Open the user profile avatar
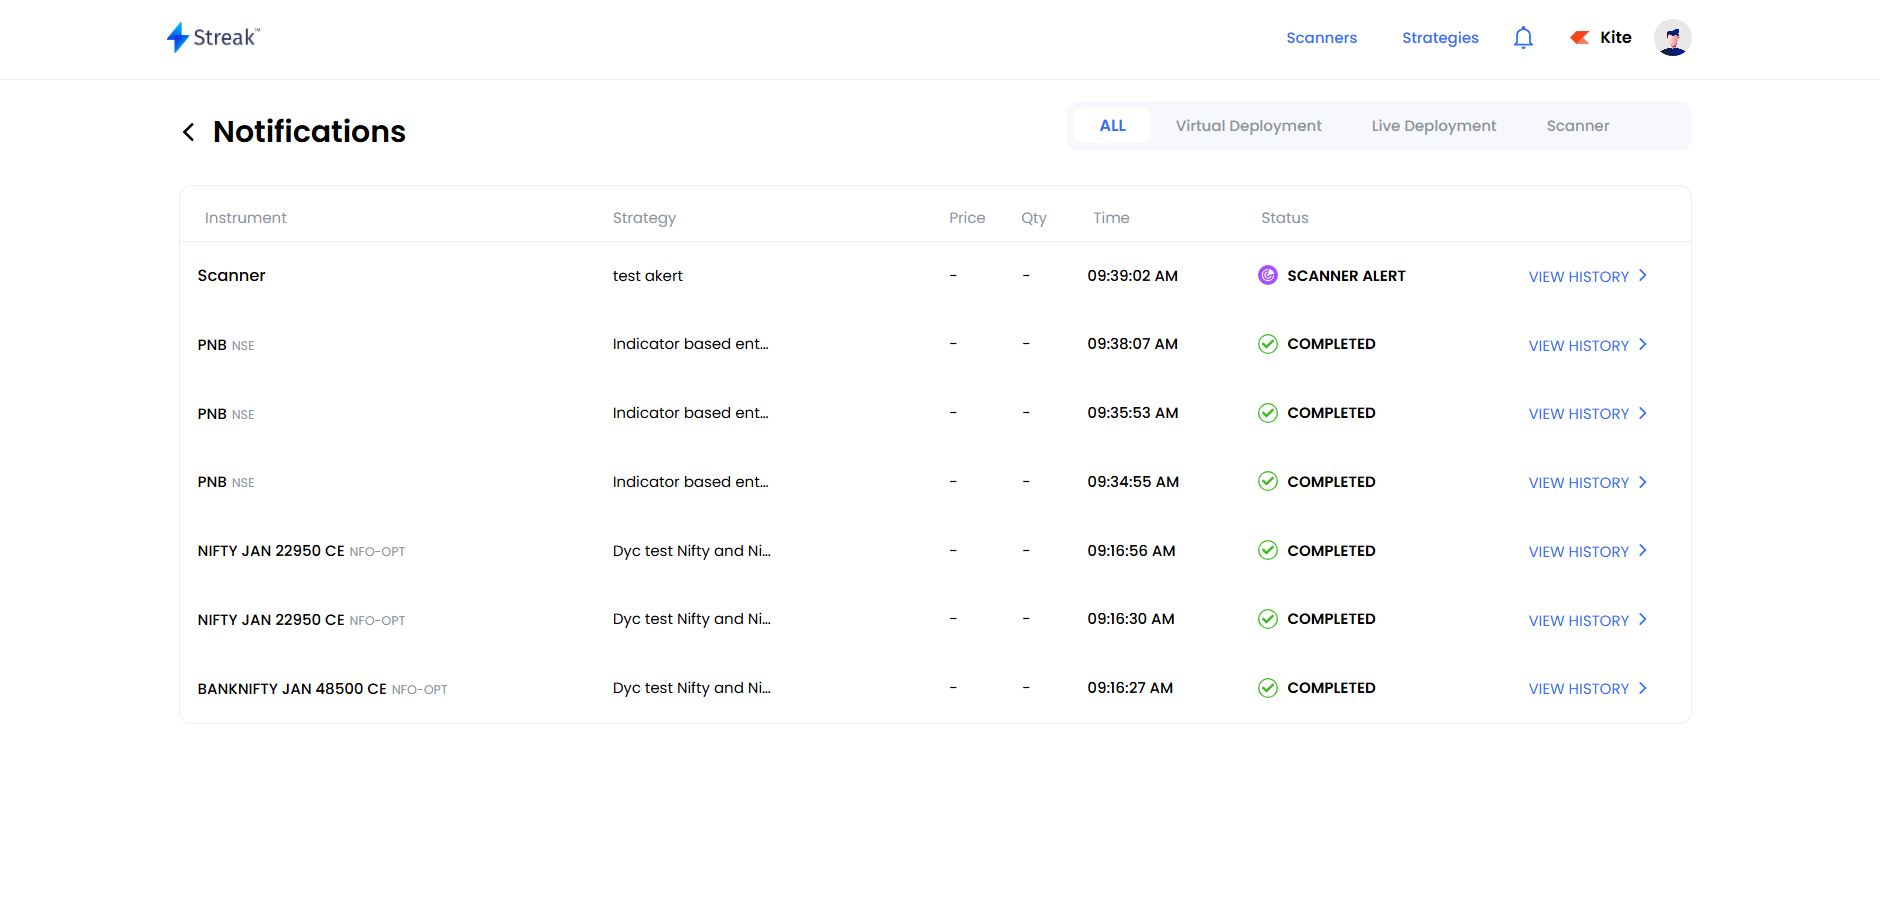Screen dimensions: 1880x906 (x=1672, y=38)
